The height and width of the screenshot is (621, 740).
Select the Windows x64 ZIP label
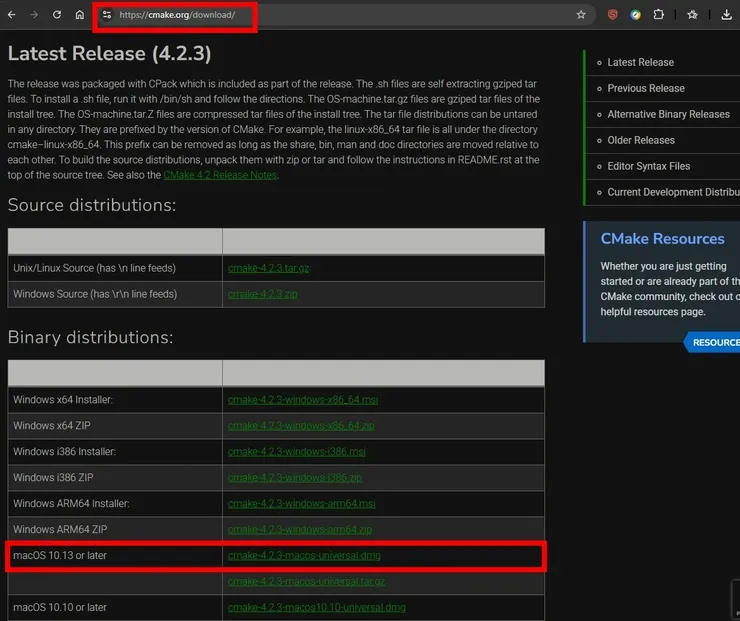pos(52,426)
